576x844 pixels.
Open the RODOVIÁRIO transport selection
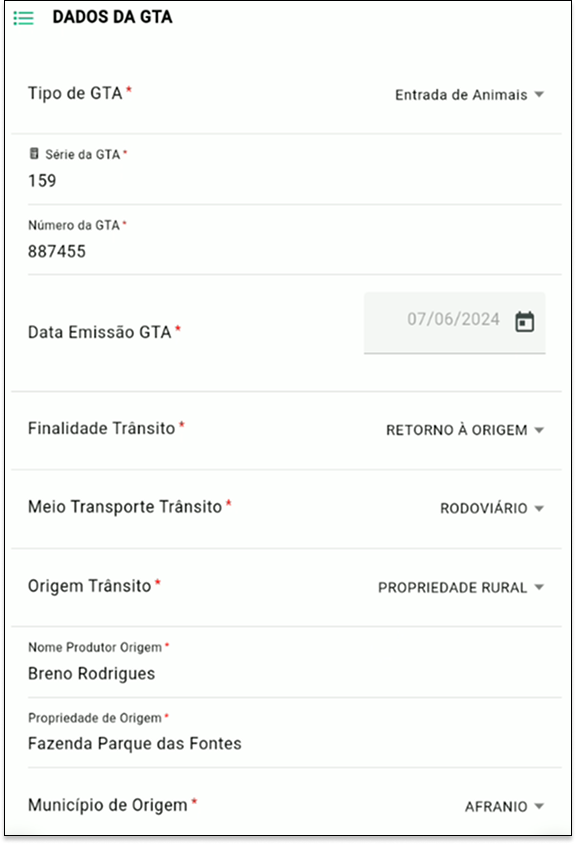(x=483, y=508)
